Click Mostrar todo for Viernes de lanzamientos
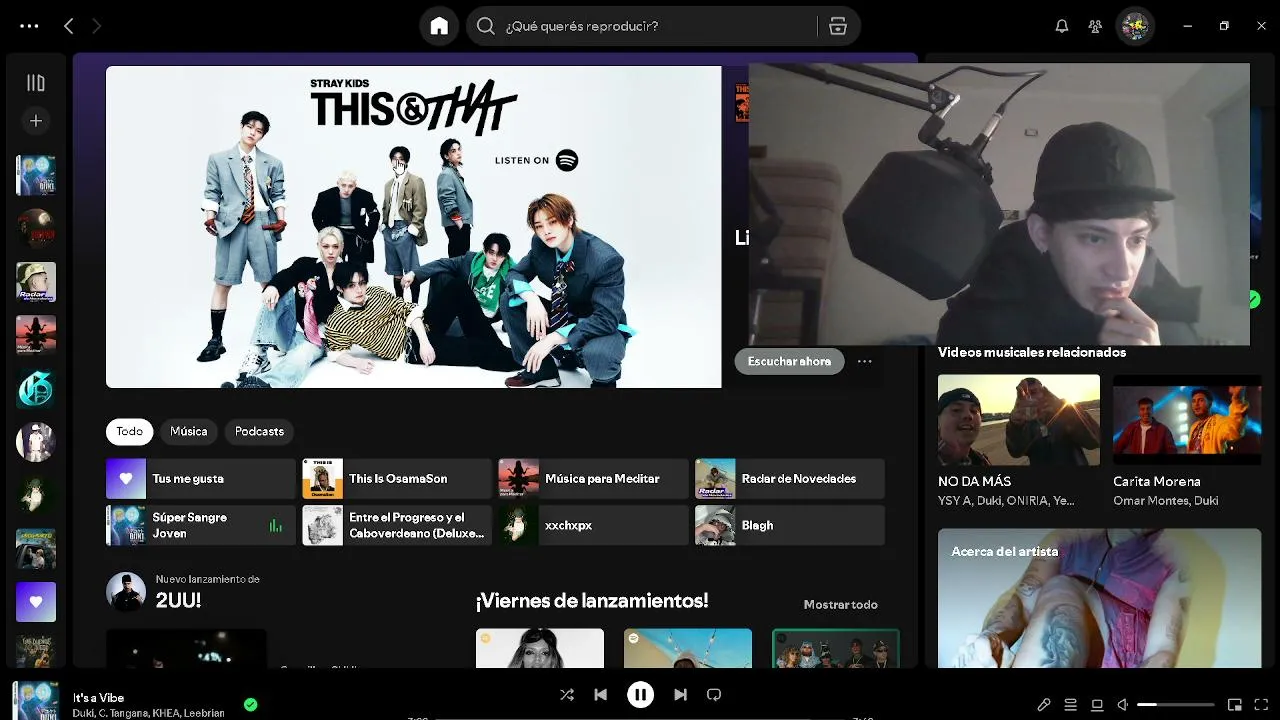 coord(840,604)
